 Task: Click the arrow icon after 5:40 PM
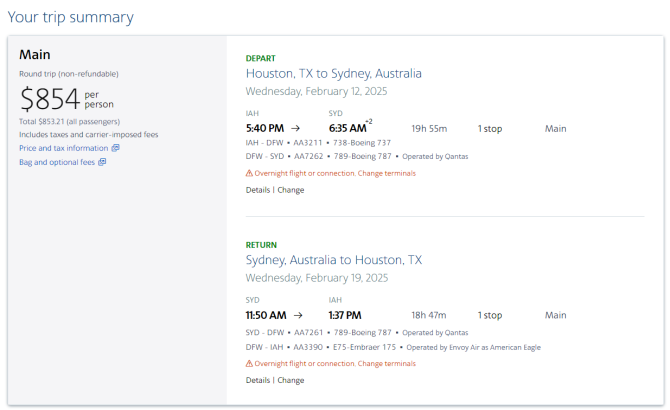tap(295, 128)
